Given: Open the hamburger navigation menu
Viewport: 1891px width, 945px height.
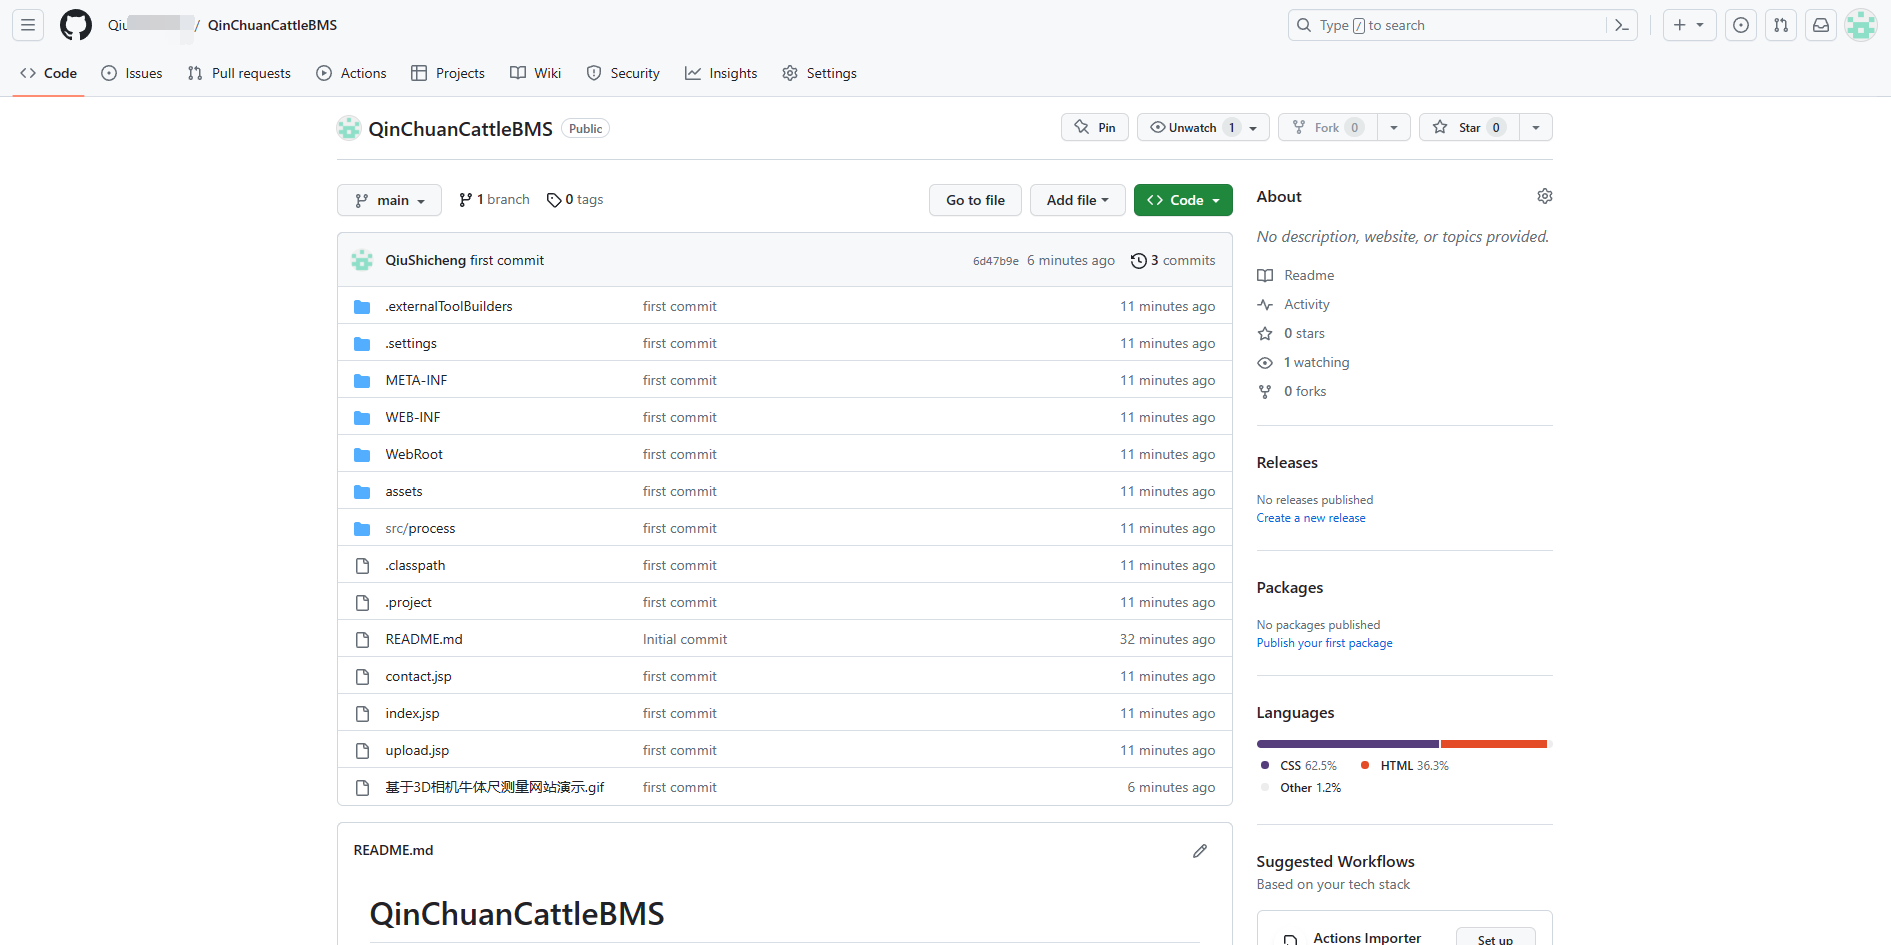Looking at the screenshot, I should tap(28, 25).
